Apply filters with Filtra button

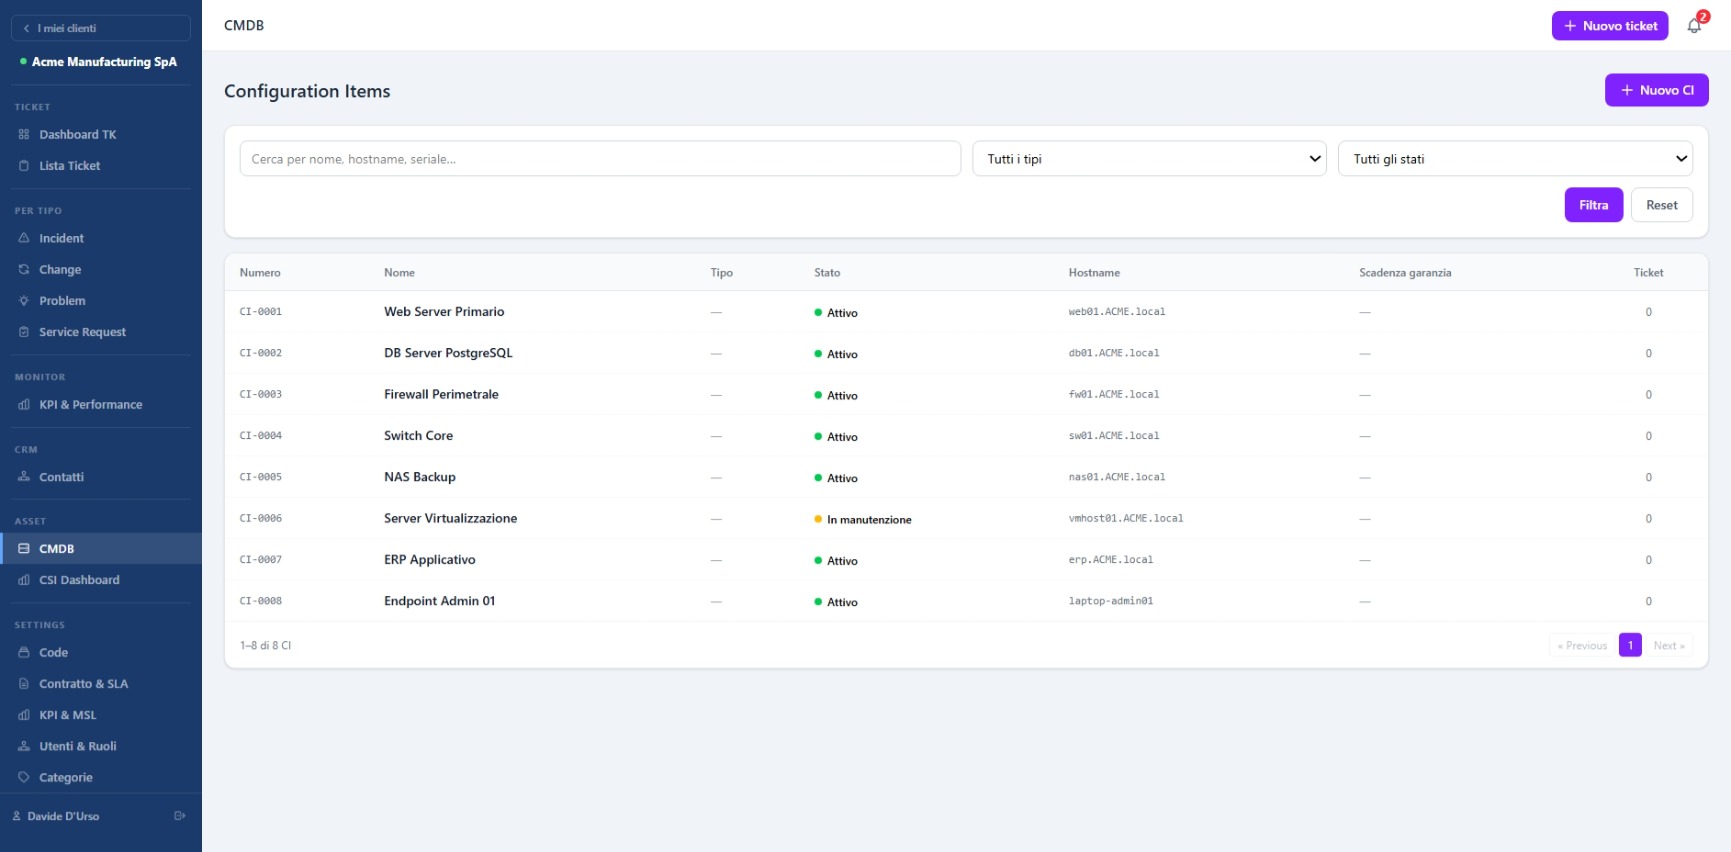[1593, 205]
